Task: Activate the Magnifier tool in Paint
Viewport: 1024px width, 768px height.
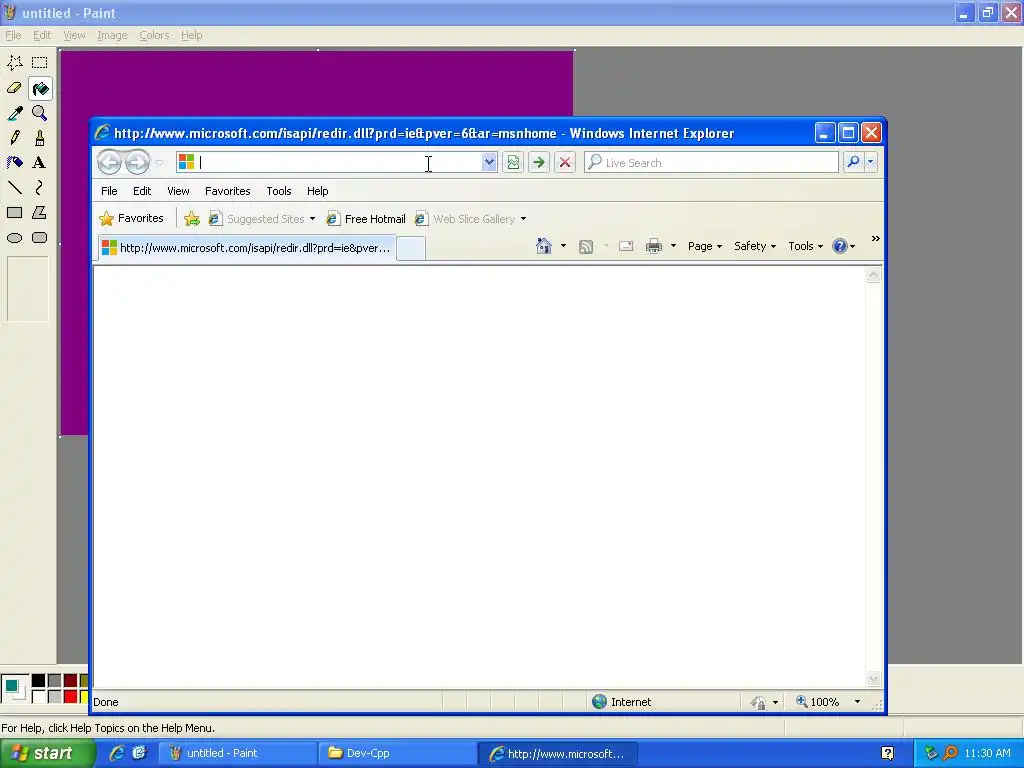Action: coord(40,113)
